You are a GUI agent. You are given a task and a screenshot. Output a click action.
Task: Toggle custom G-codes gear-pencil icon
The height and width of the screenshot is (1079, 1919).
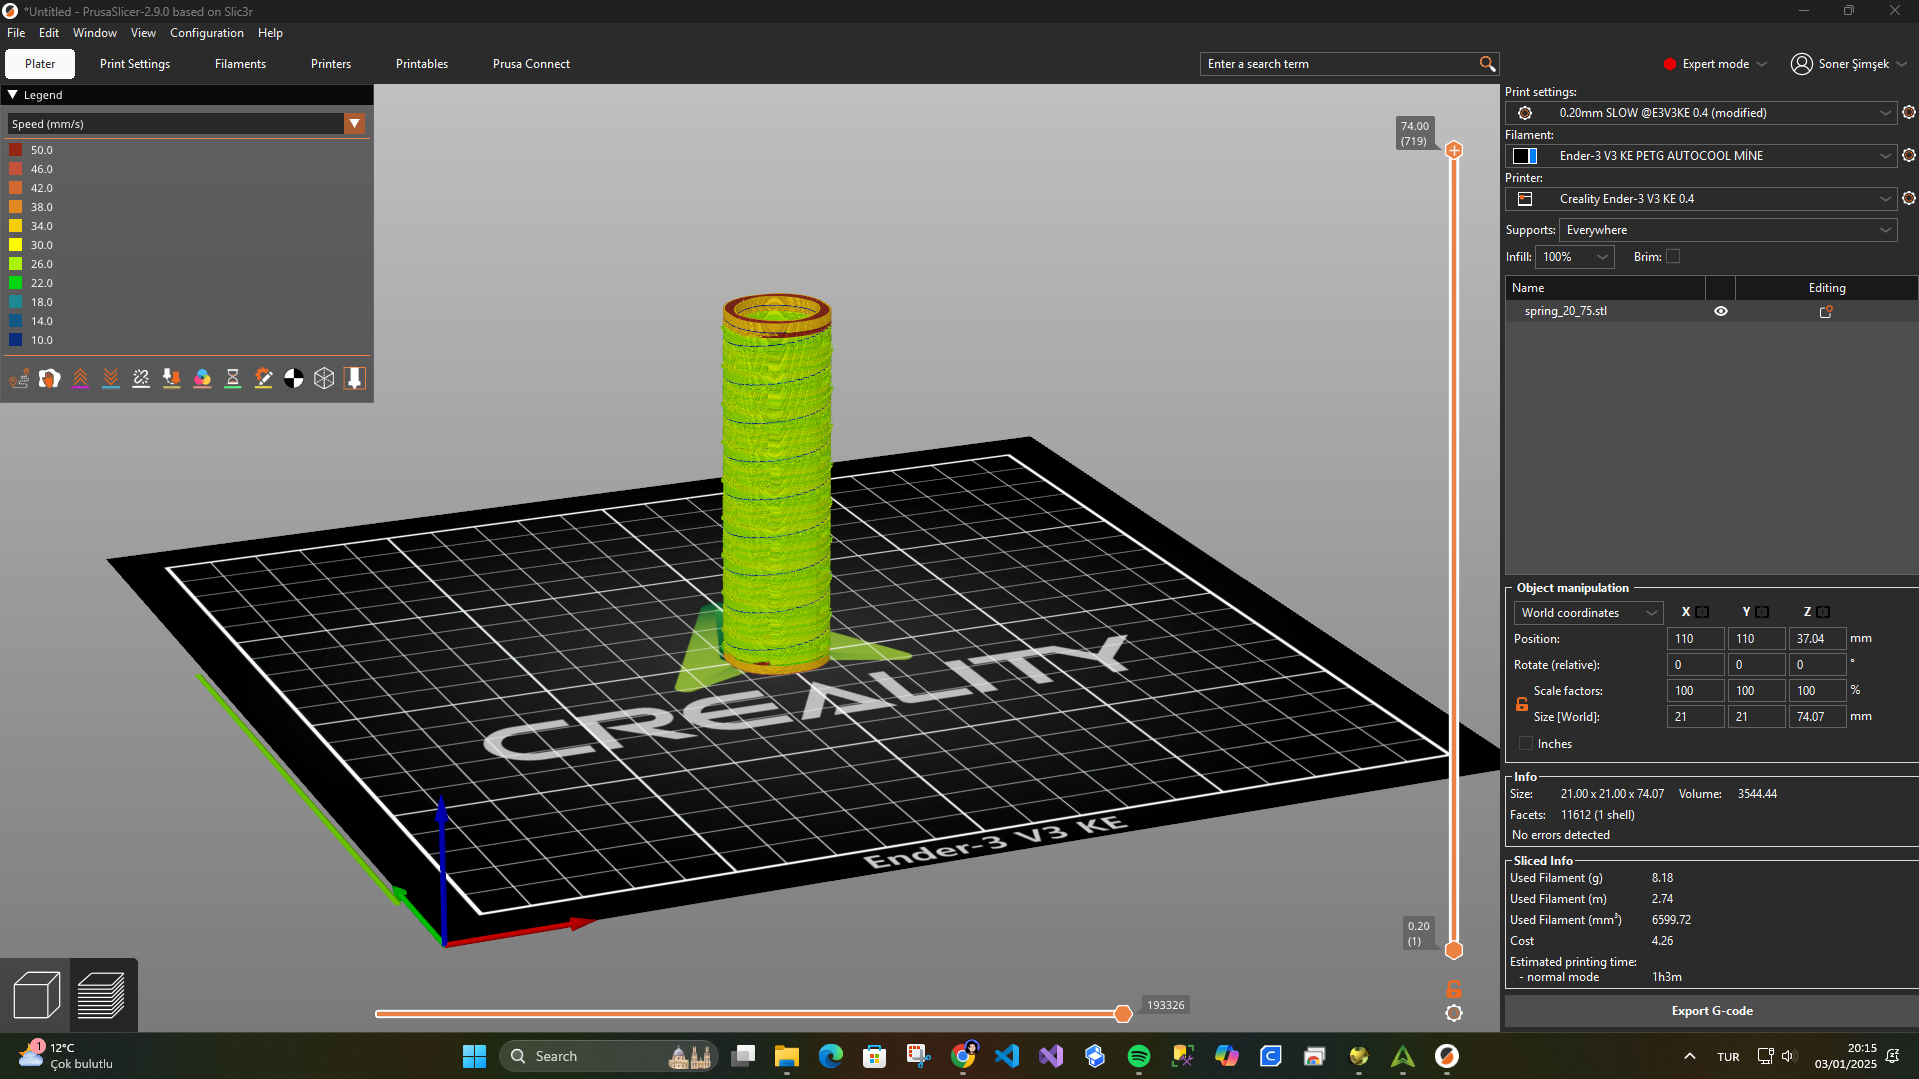tap(263, 378)
